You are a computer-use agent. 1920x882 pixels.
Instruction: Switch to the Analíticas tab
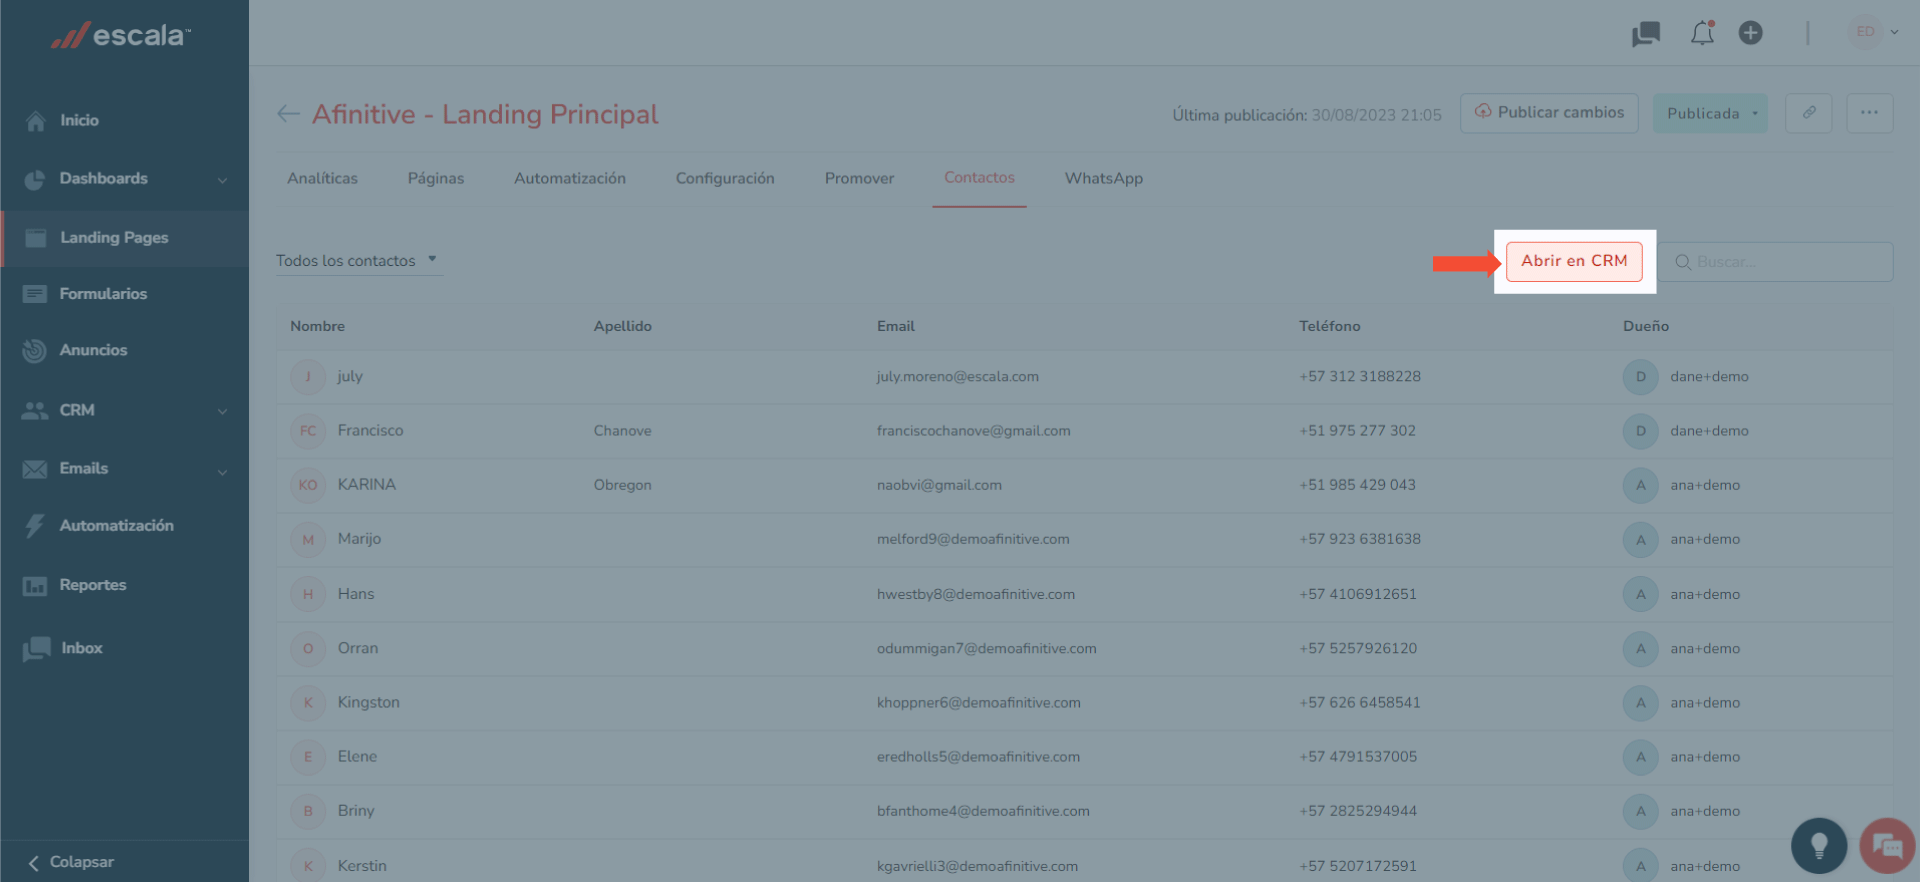click(x=322, y=178)
